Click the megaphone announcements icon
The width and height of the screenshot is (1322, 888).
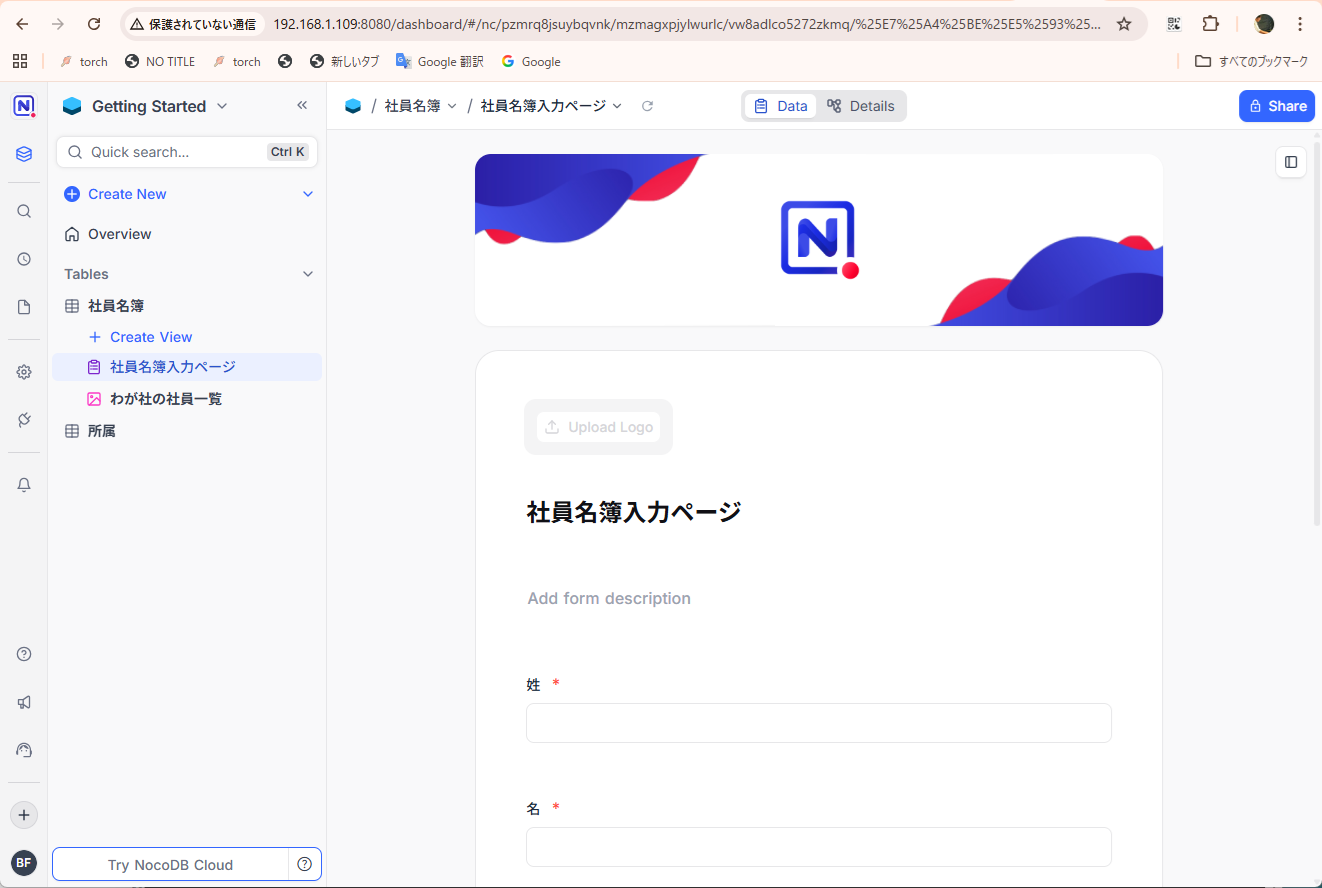tap(24, 702)
